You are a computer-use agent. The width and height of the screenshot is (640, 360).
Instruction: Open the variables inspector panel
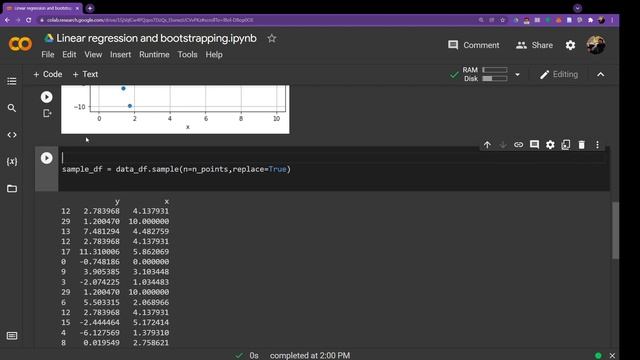[12, 162]
